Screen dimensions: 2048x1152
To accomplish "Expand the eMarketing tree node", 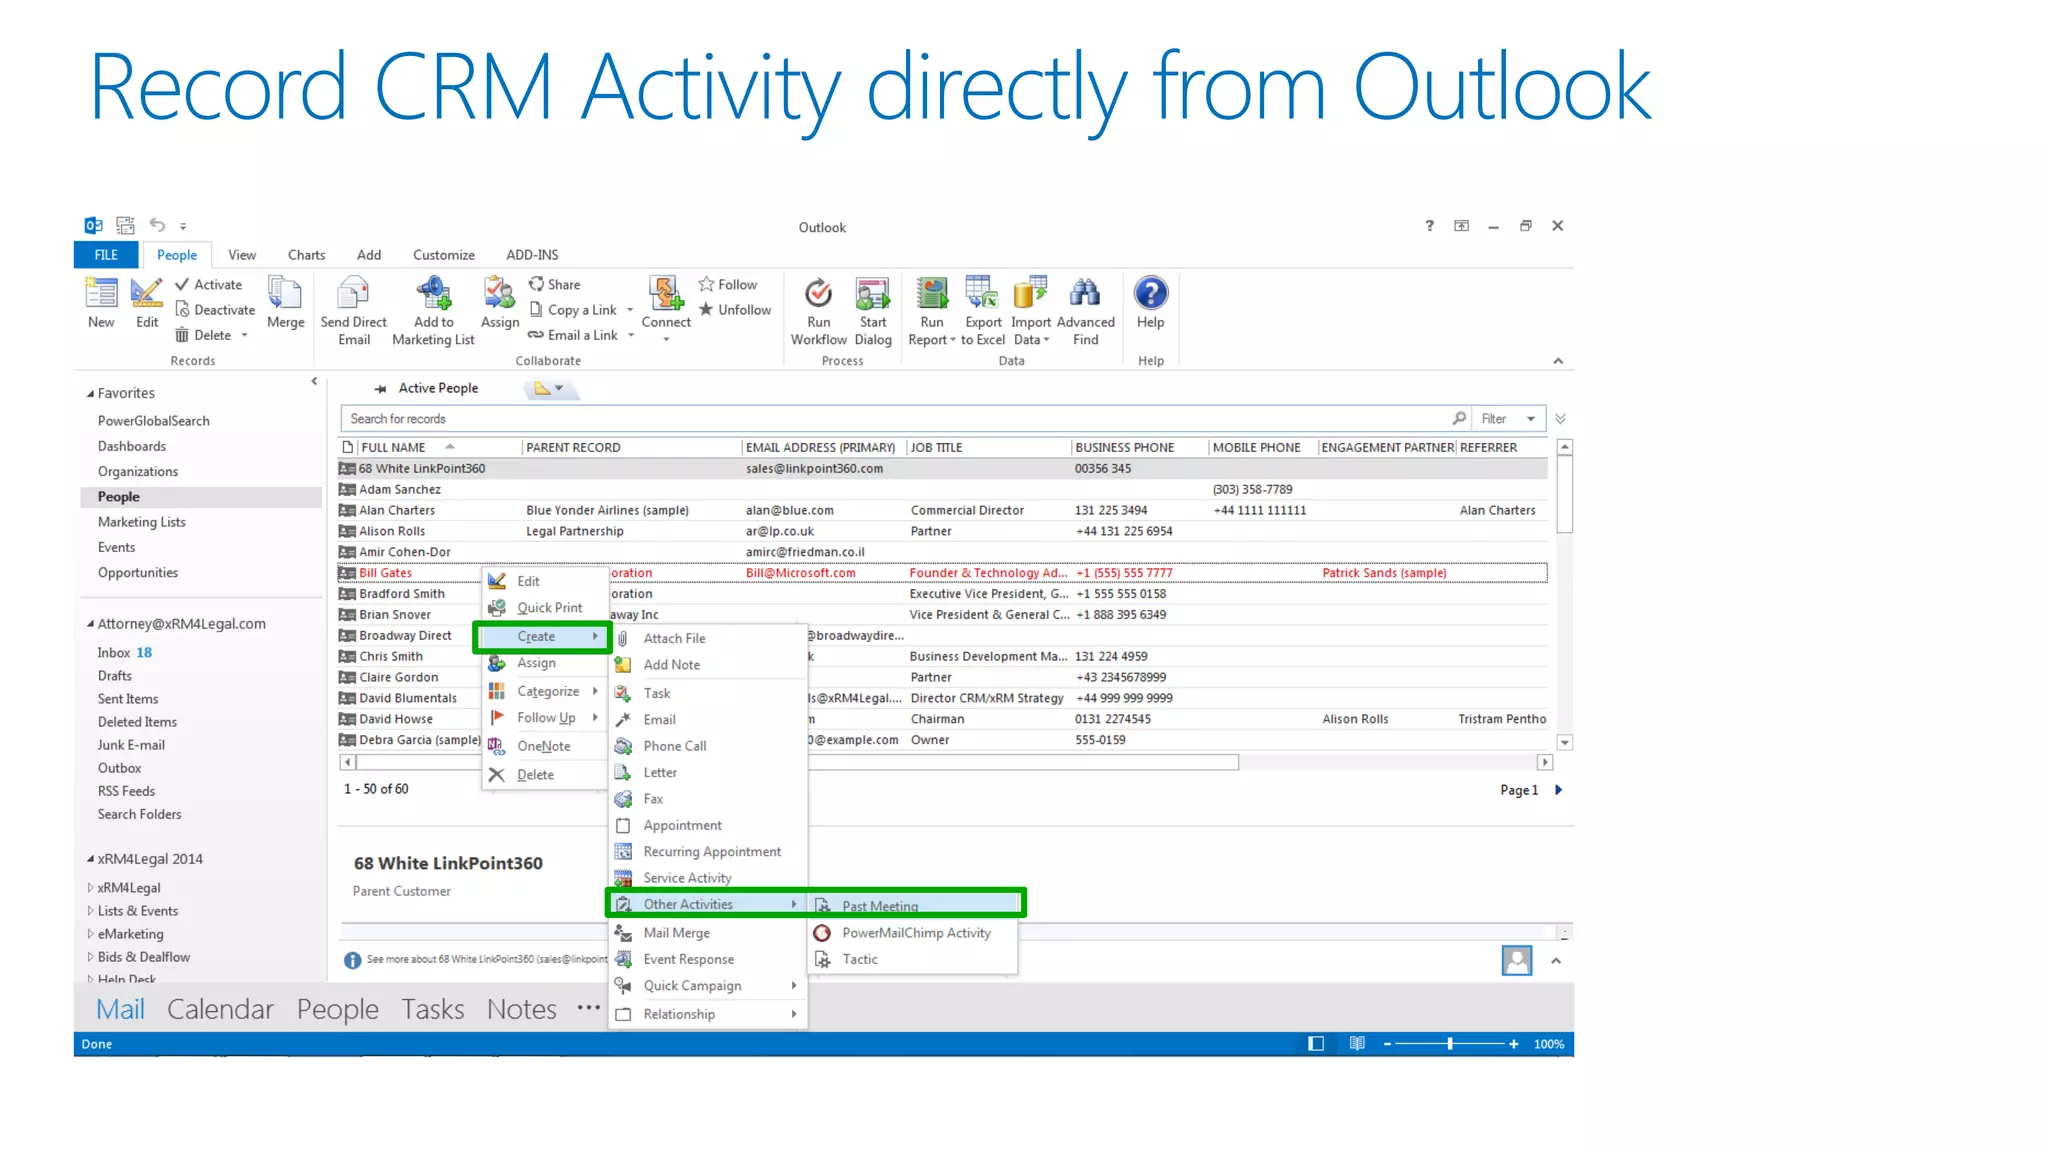I will click(90, 934).
